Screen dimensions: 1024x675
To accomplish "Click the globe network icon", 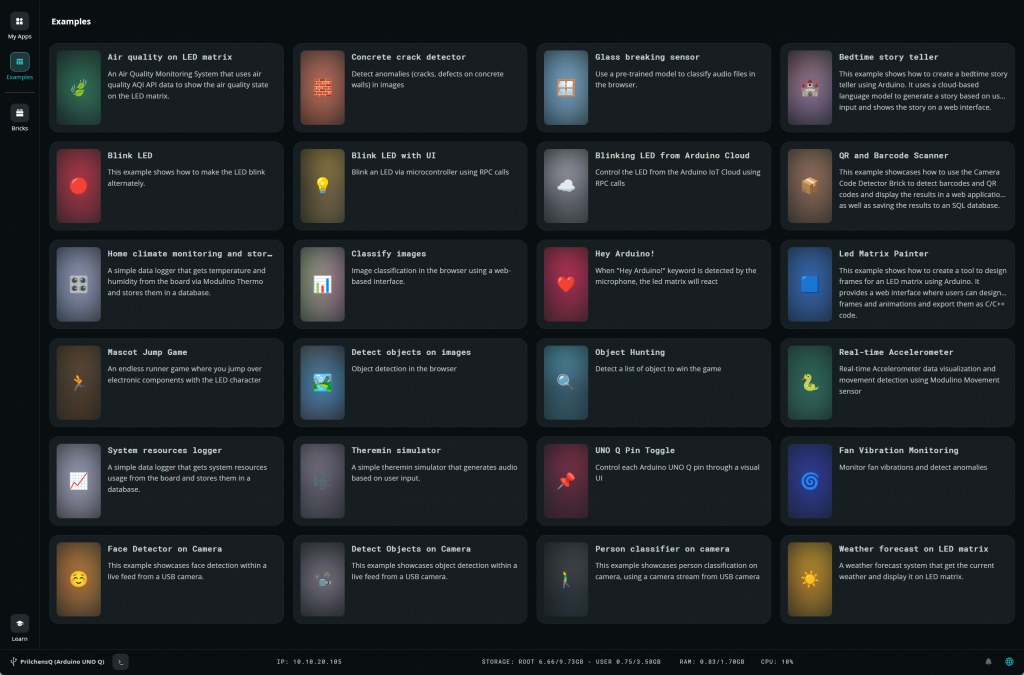I will pos(1009,661).
